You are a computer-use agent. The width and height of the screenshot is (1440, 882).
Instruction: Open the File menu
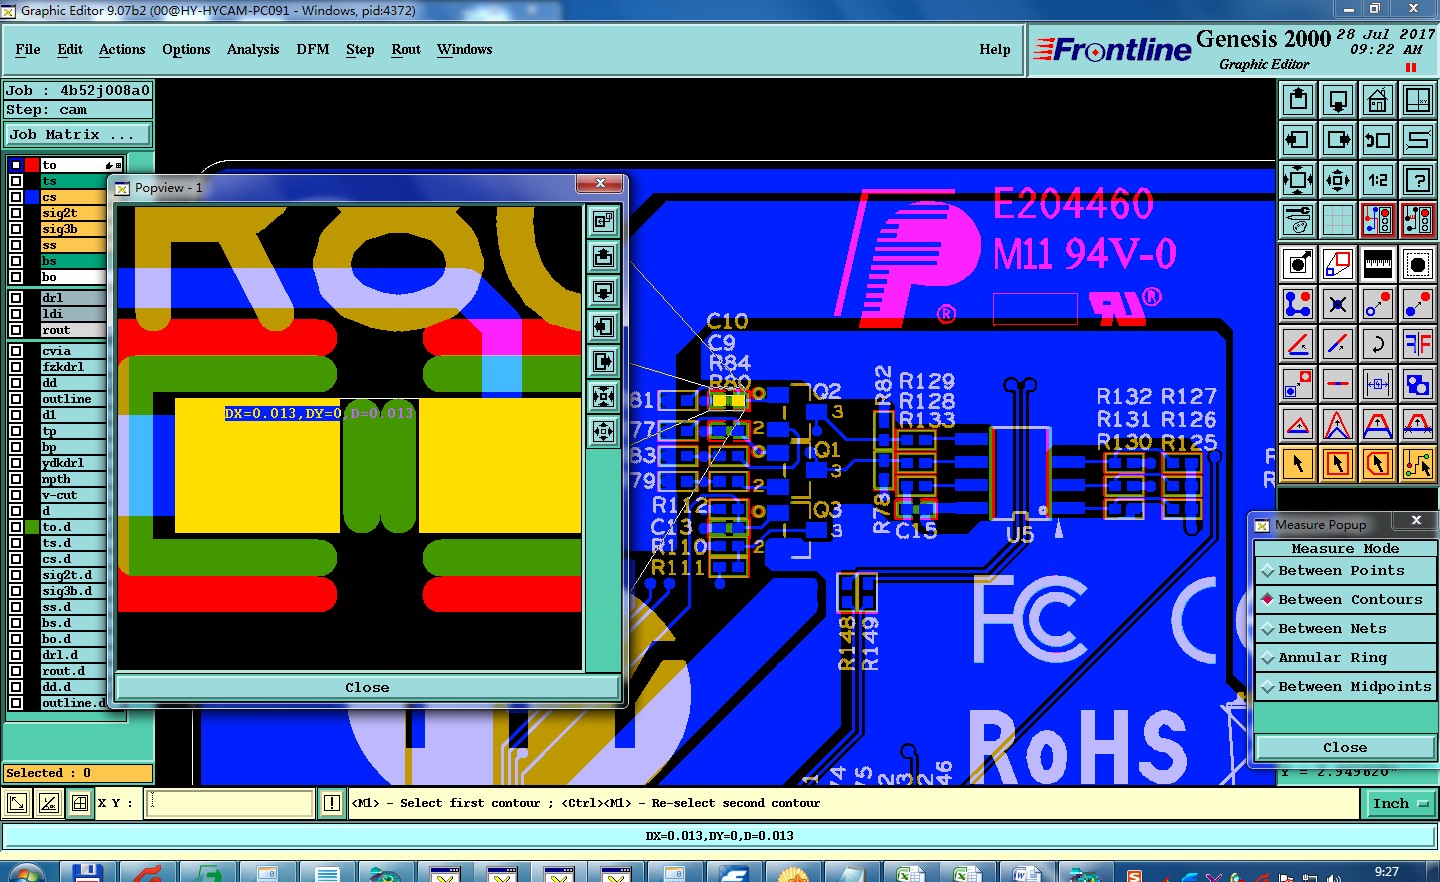[28, 49]
